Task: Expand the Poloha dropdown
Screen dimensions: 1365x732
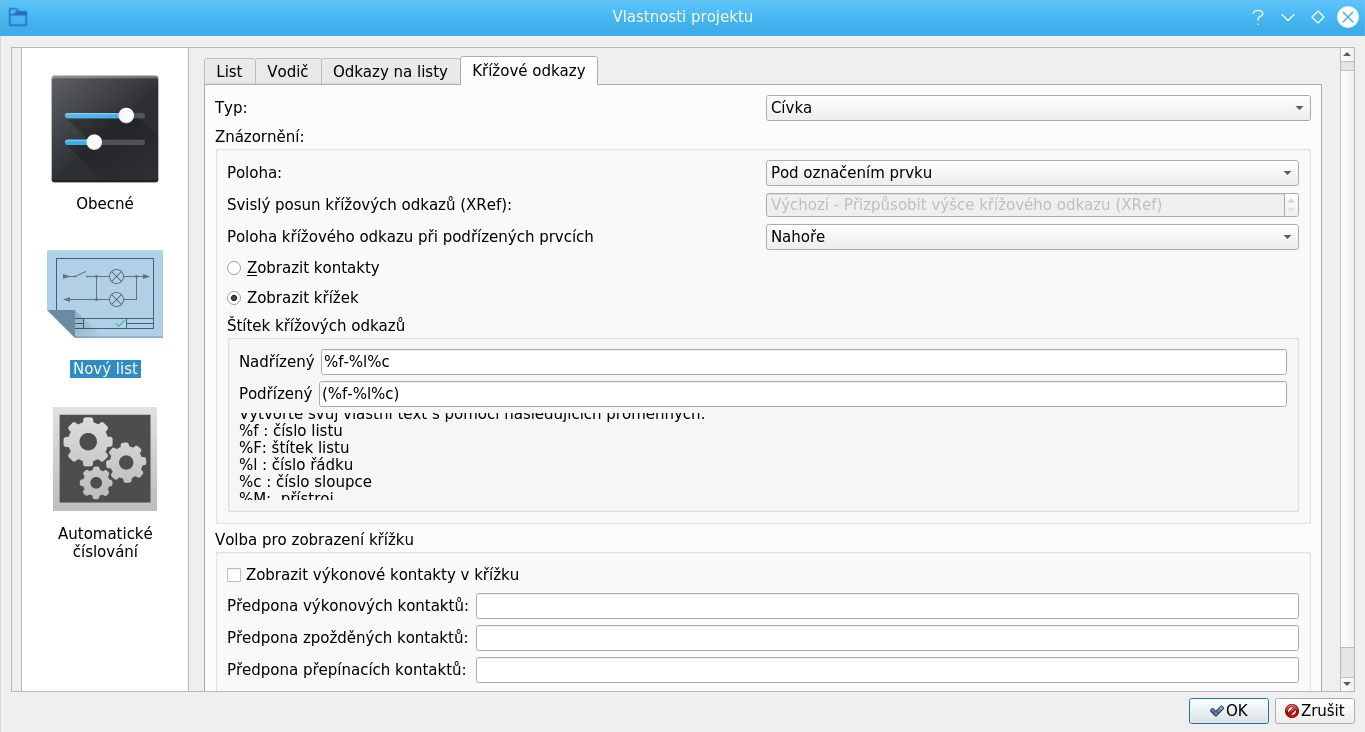Action: [x=1031, y=173]
